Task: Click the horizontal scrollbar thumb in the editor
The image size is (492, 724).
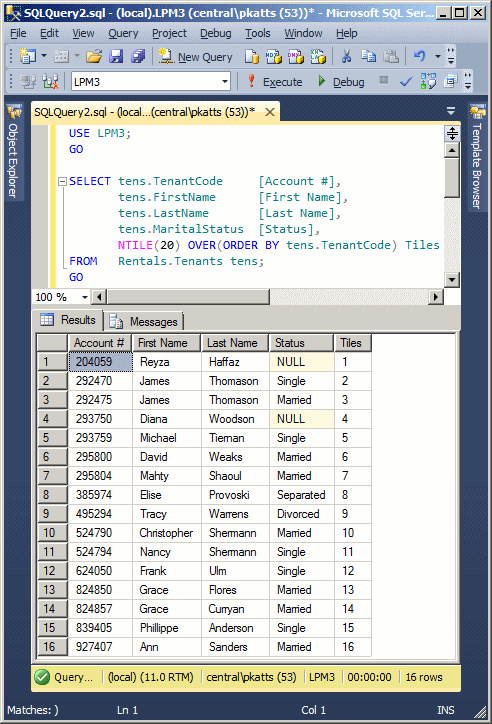Action: click(188, 297)
